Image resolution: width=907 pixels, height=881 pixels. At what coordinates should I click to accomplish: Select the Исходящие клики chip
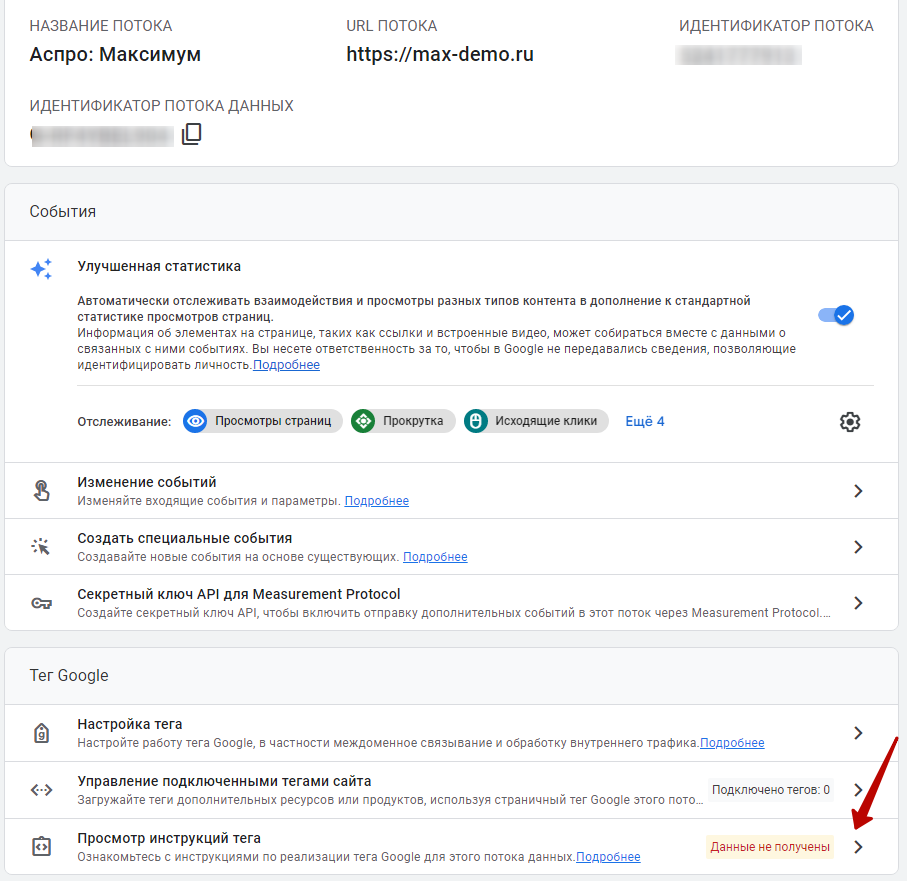536,421
